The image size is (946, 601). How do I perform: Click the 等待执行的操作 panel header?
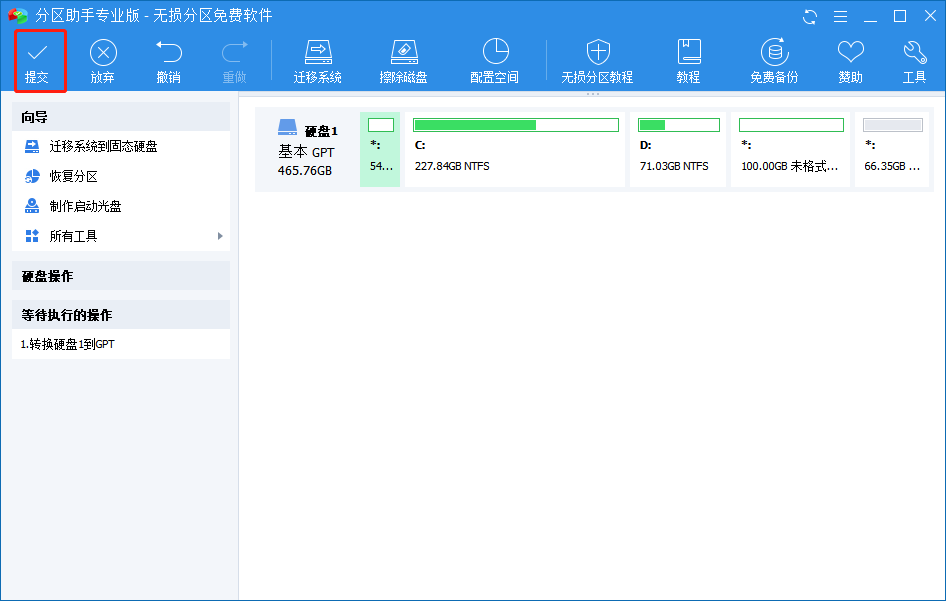(121, 315)
